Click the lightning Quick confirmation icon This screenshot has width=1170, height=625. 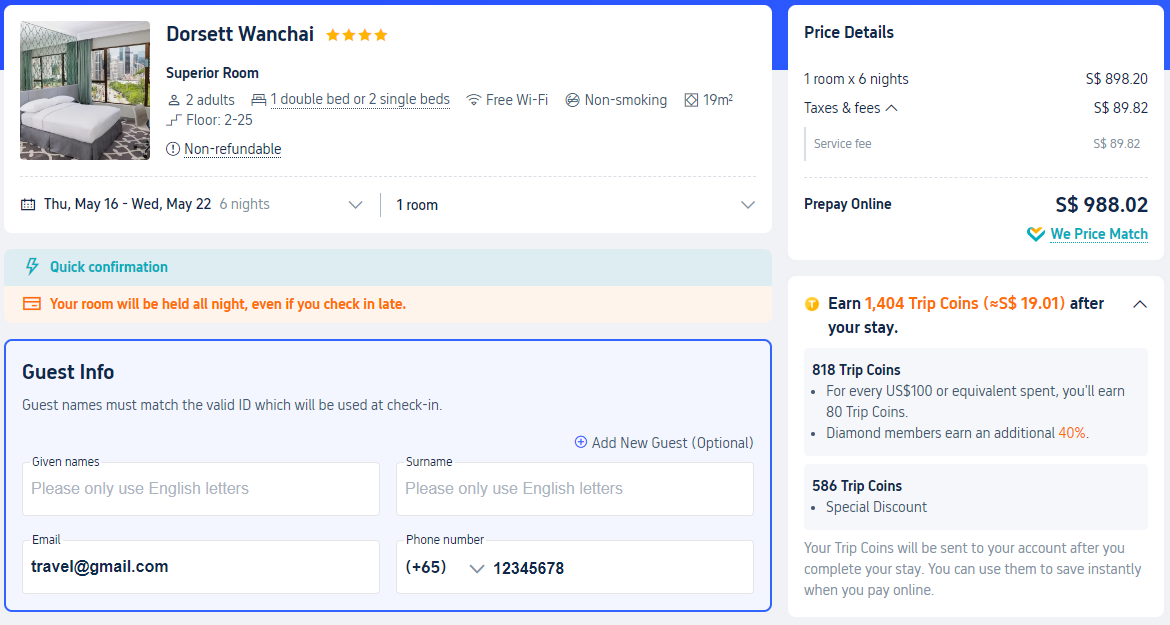pyautogui.click(x=32, y=267)
